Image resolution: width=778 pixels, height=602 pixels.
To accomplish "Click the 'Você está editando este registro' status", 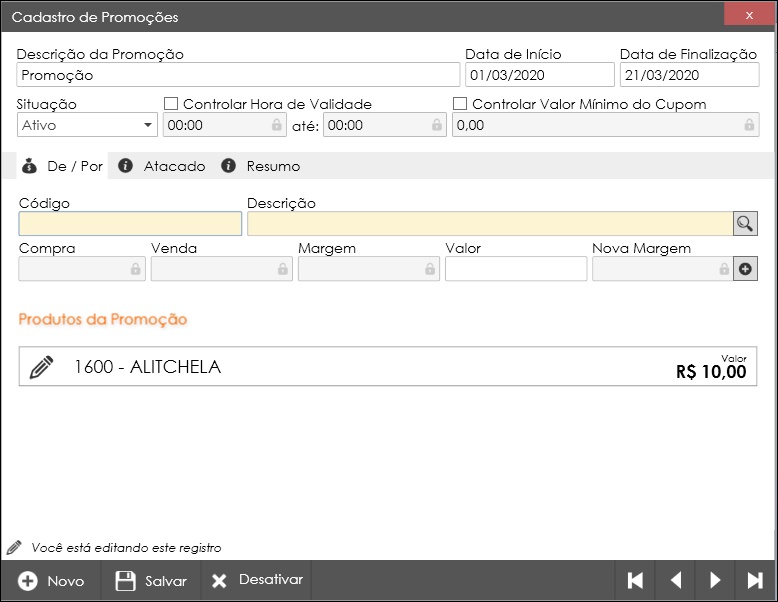I will 126,548.
